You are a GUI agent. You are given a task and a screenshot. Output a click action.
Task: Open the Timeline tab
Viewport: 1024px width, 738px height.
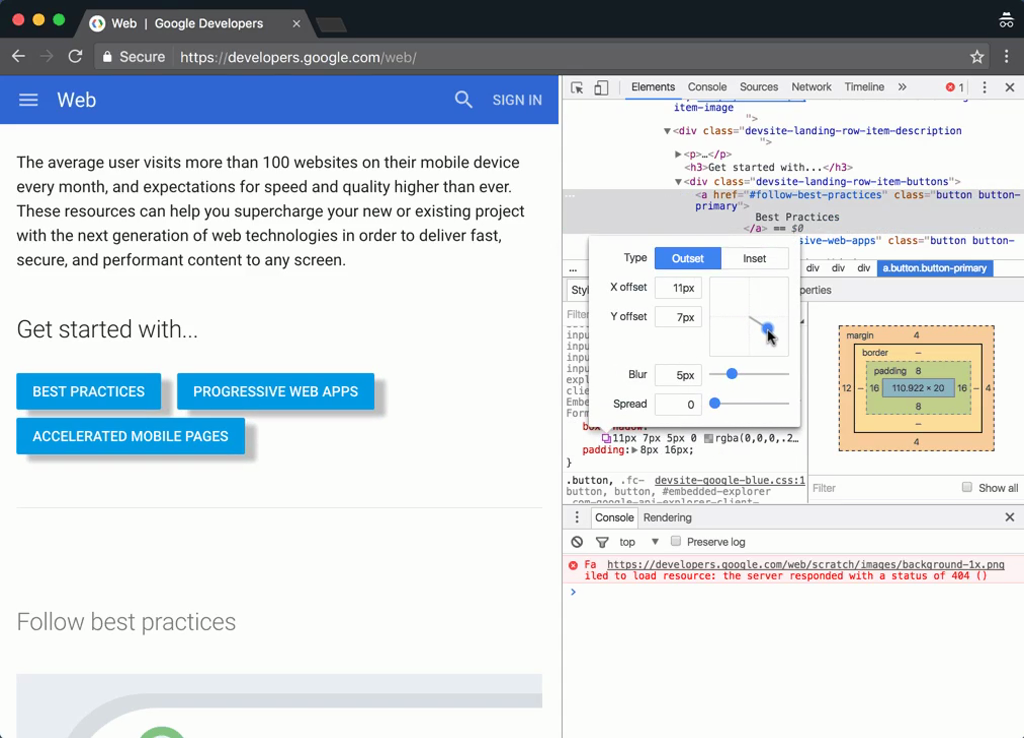pyautogui.click(x=864, y=87)
